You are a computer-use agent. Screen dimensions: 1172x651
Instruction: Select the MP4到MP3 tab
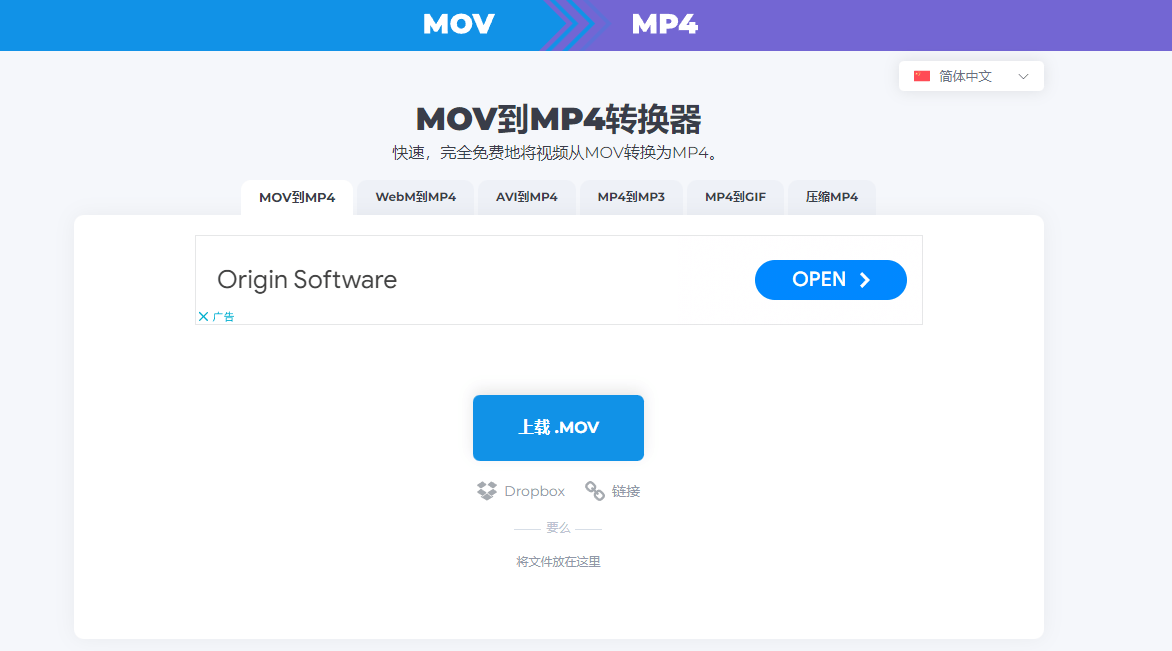tap(630, 197)
